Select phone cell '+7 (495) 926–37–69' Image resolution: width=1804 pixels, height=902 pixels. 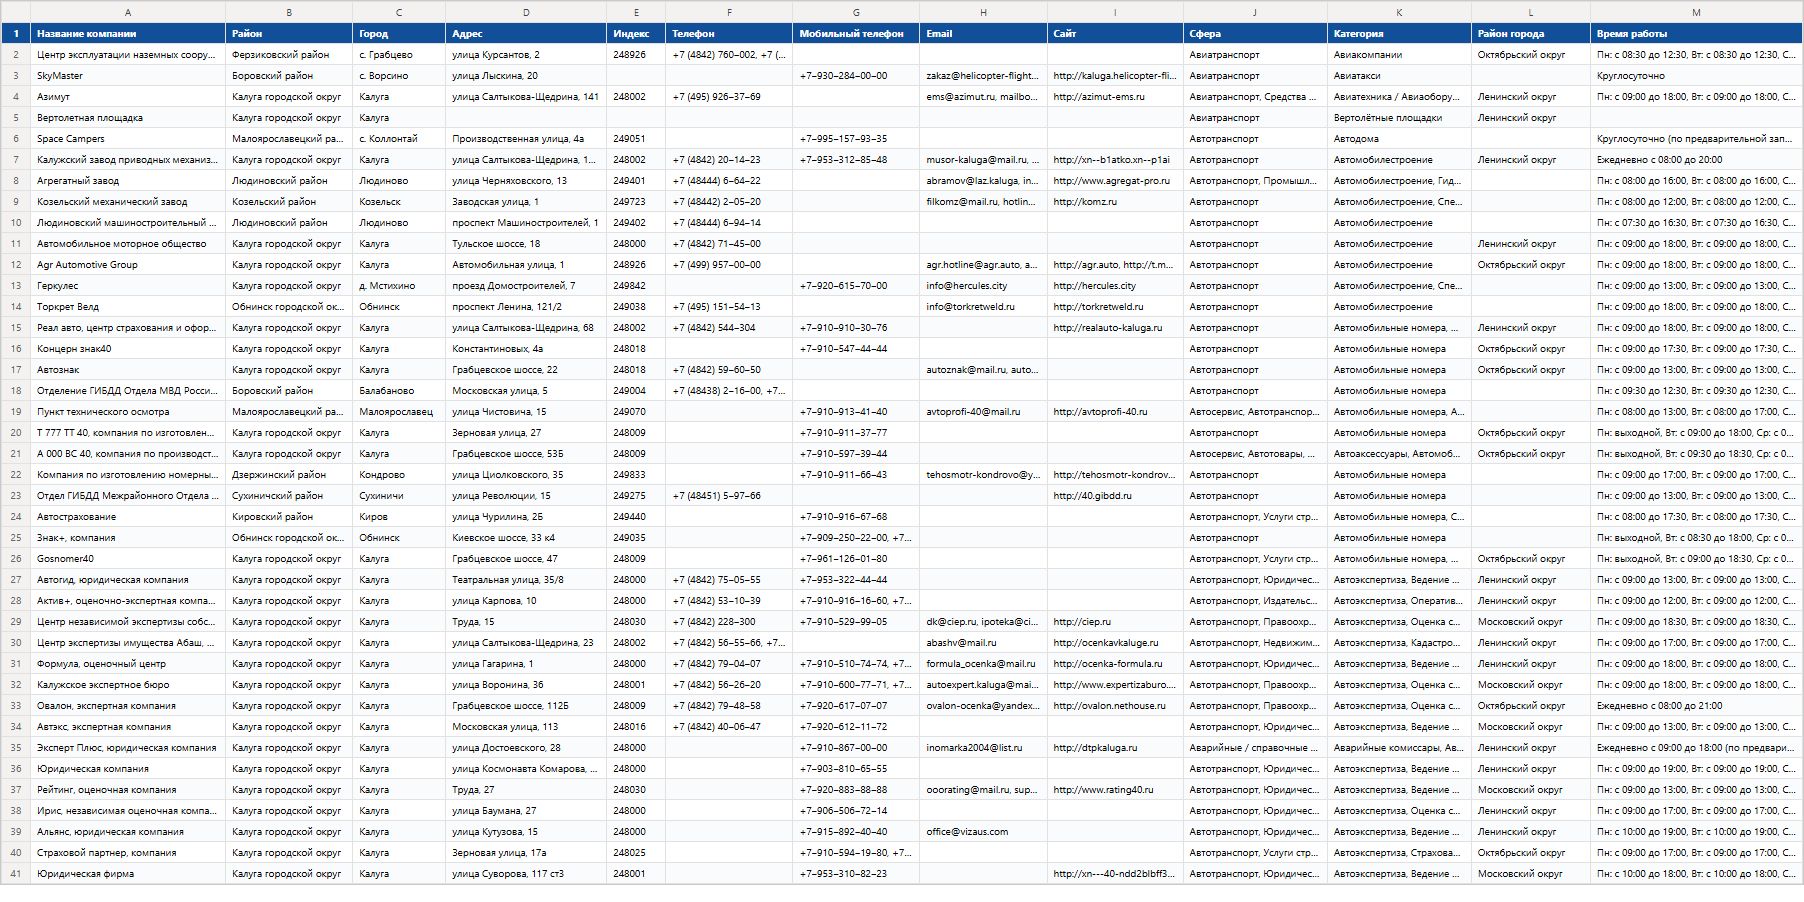point(729,97)
